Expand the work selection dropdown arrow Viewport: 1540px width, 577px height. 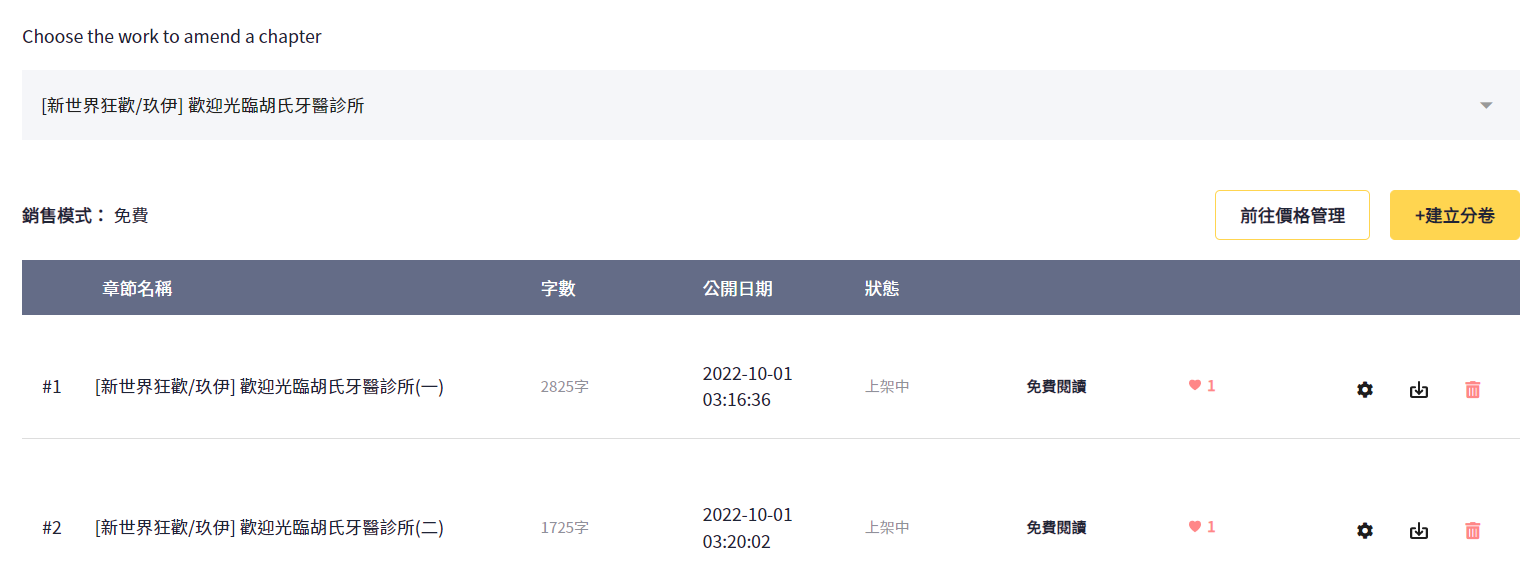(1486, 105)
